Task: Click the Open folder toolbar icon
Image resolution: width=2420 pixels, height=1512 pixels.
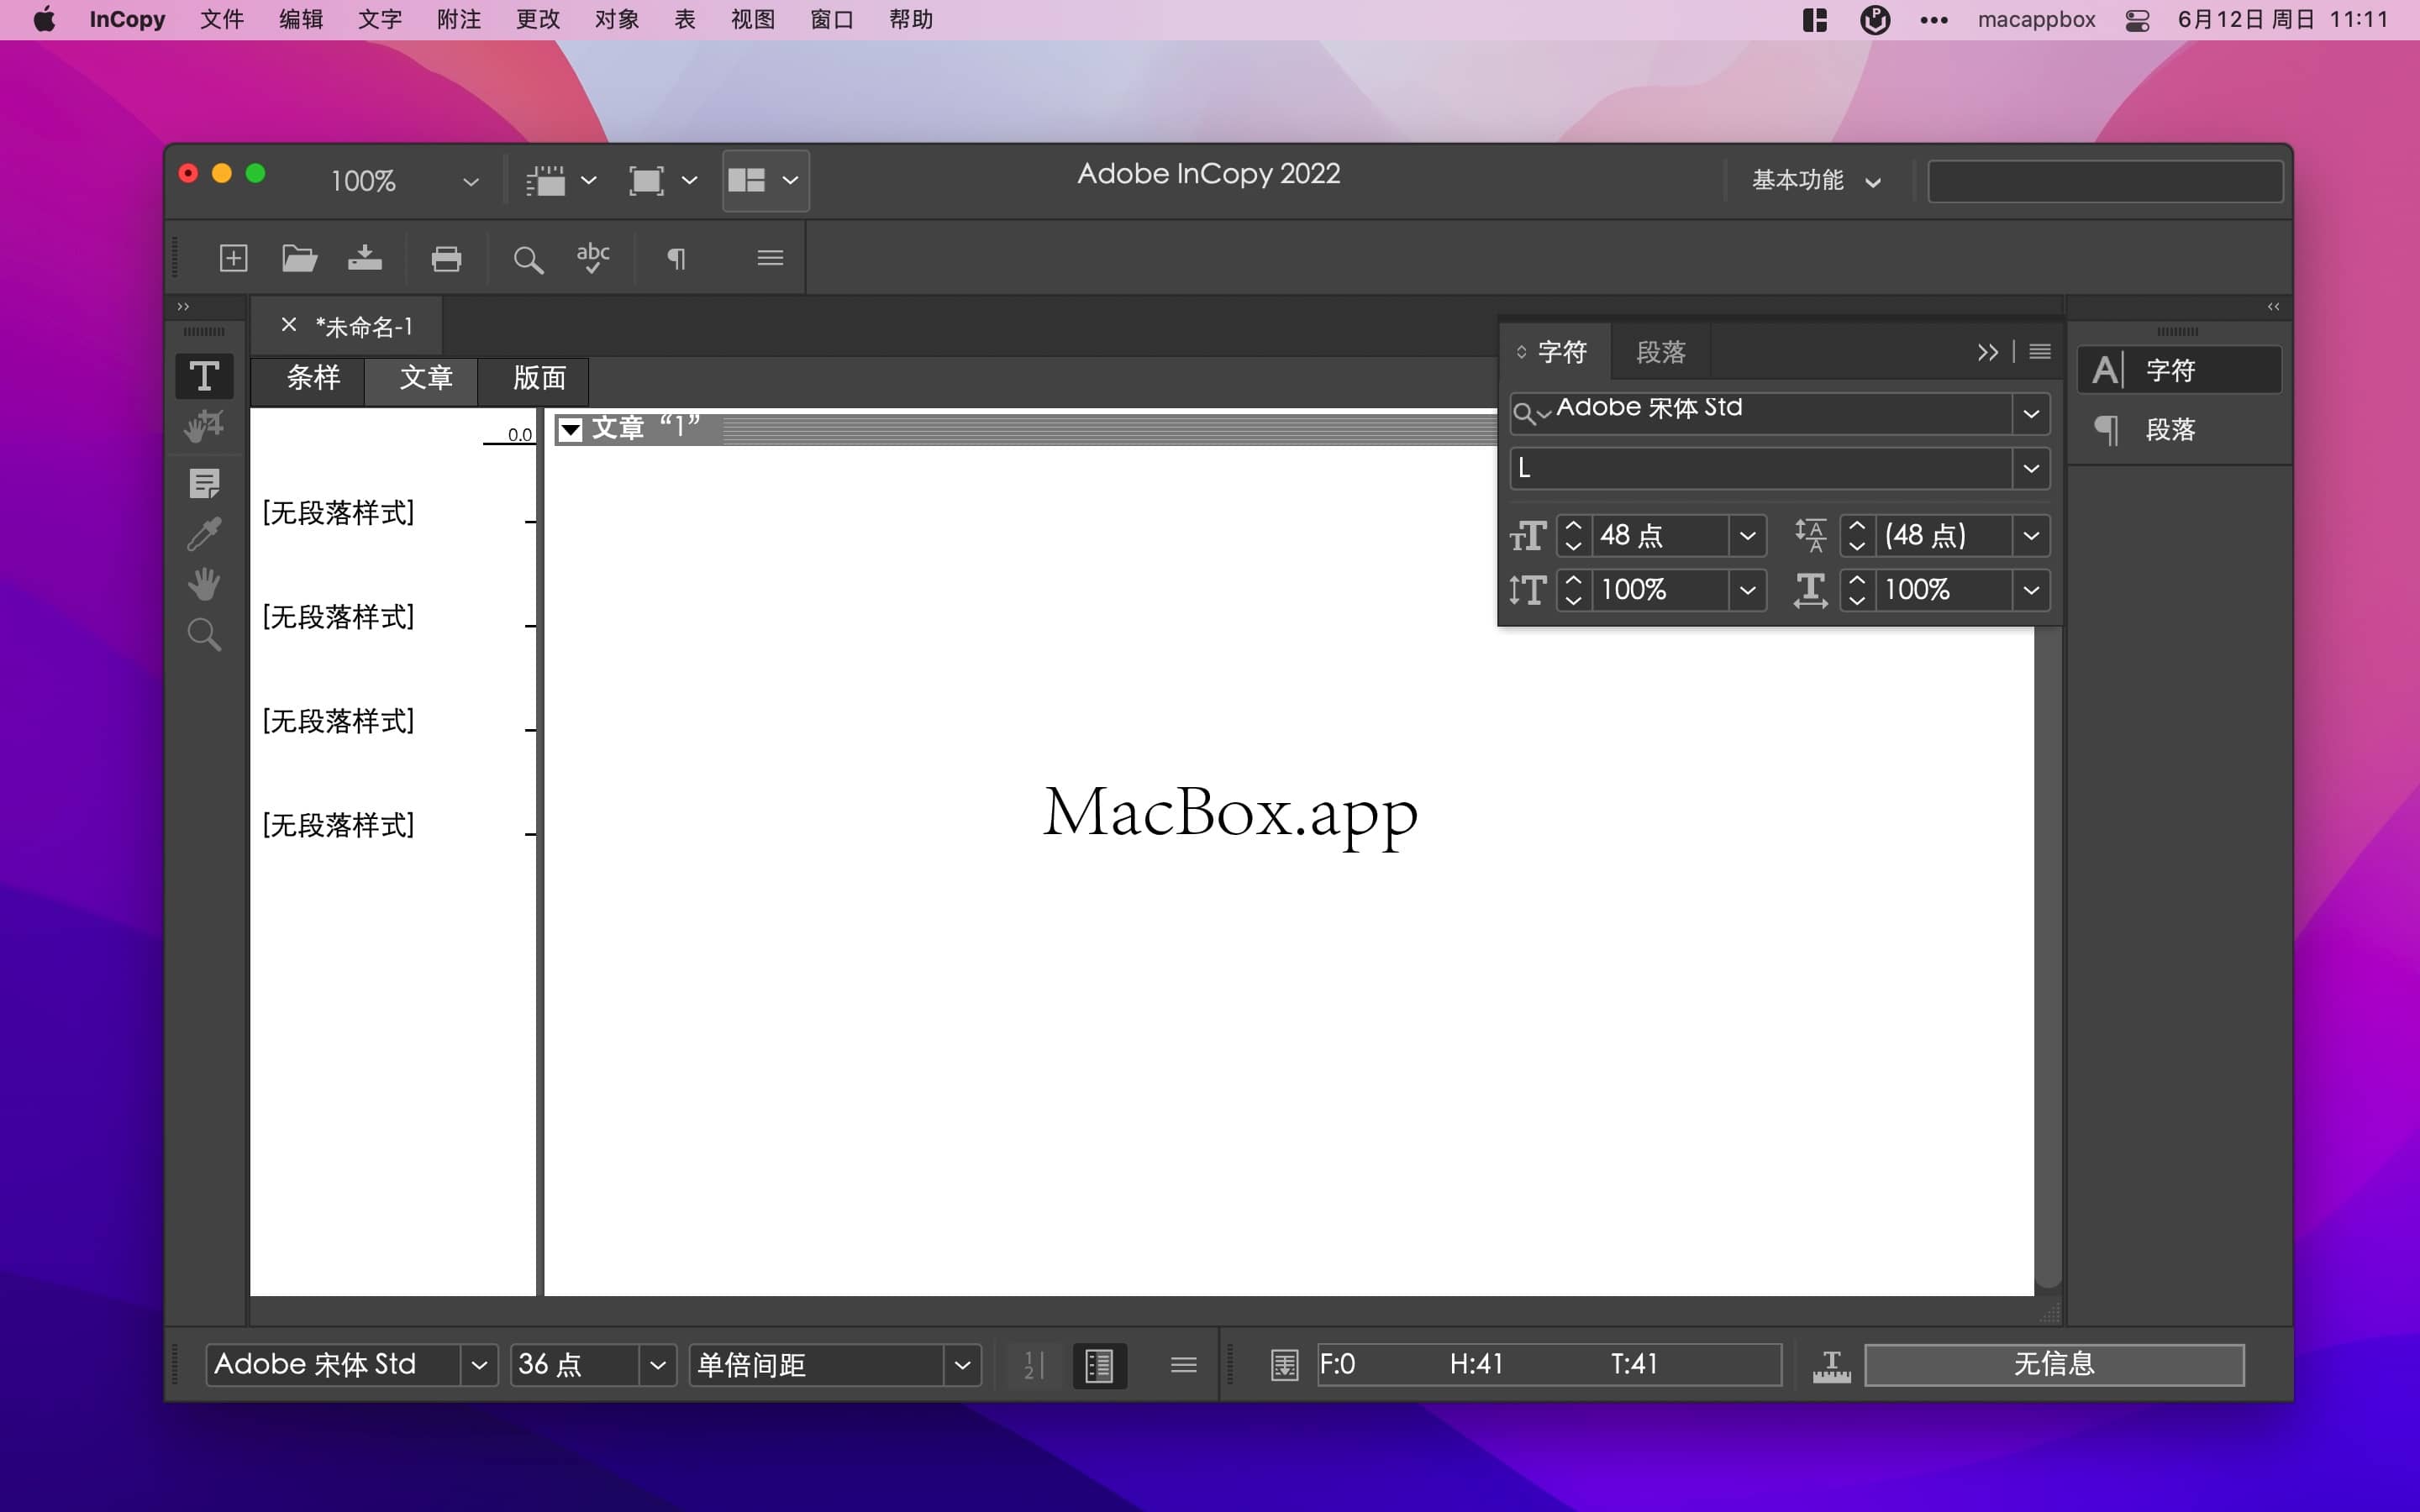Action: click(299, 259)
